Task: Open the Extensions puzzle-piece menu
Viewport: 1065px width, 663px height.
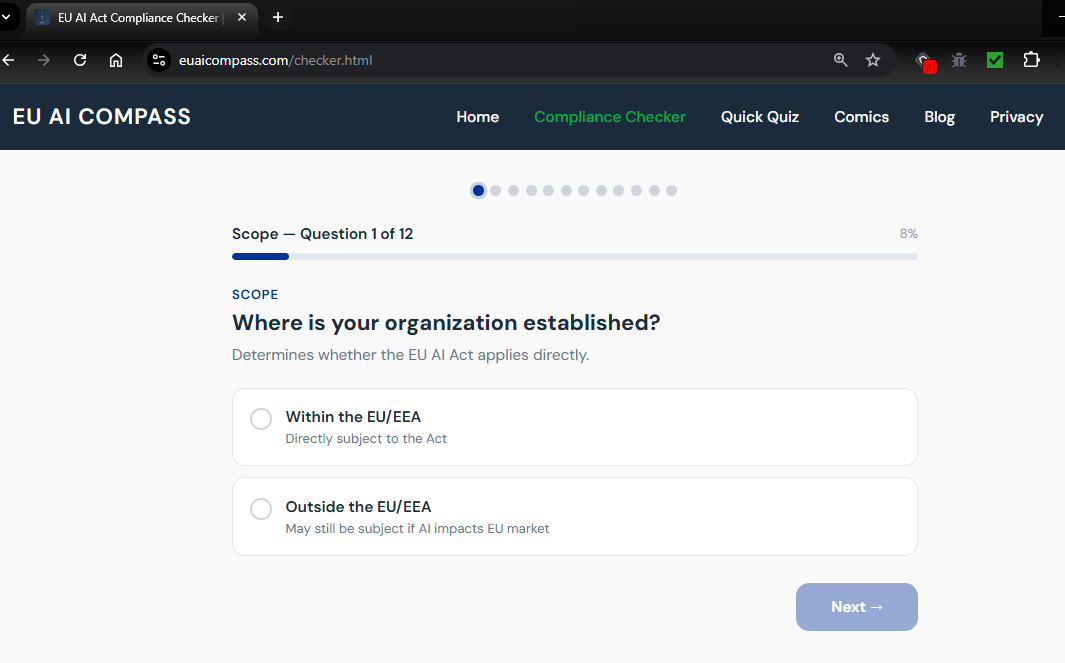Action: (1031, 60)
